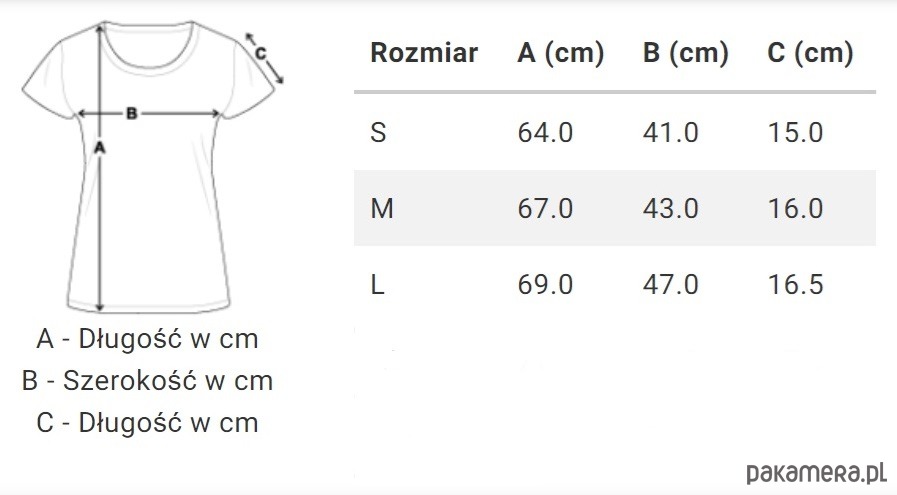
Task: Click the 'A - Długość w cm' legend
Action: [x=147, y=339]
